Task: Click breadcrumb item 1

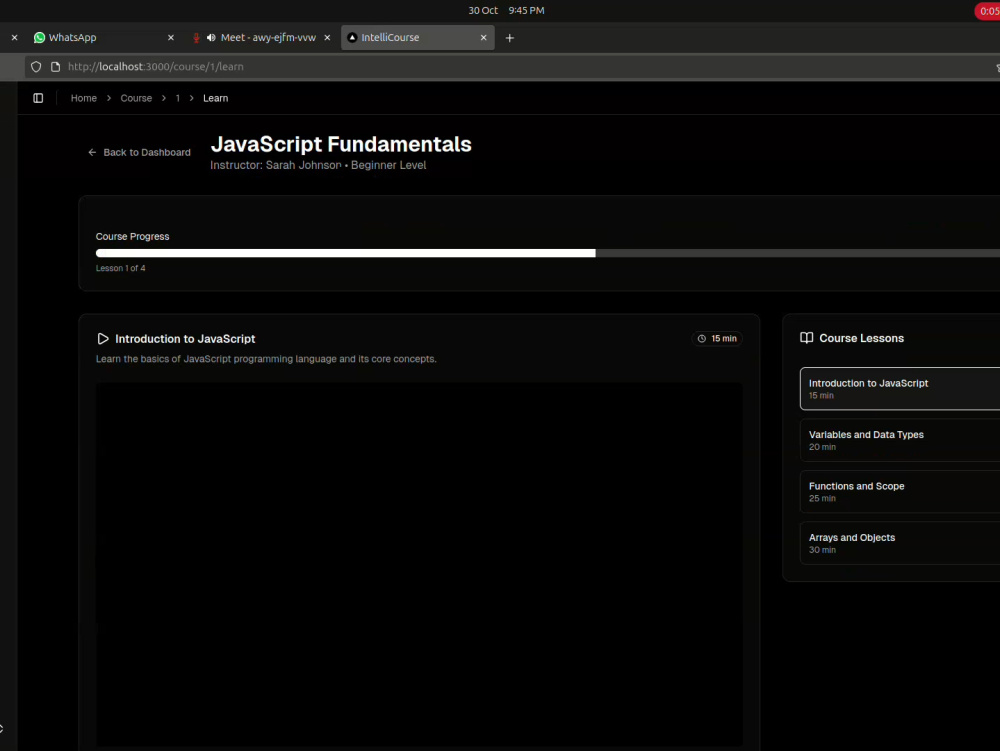Action: point(178,98)
